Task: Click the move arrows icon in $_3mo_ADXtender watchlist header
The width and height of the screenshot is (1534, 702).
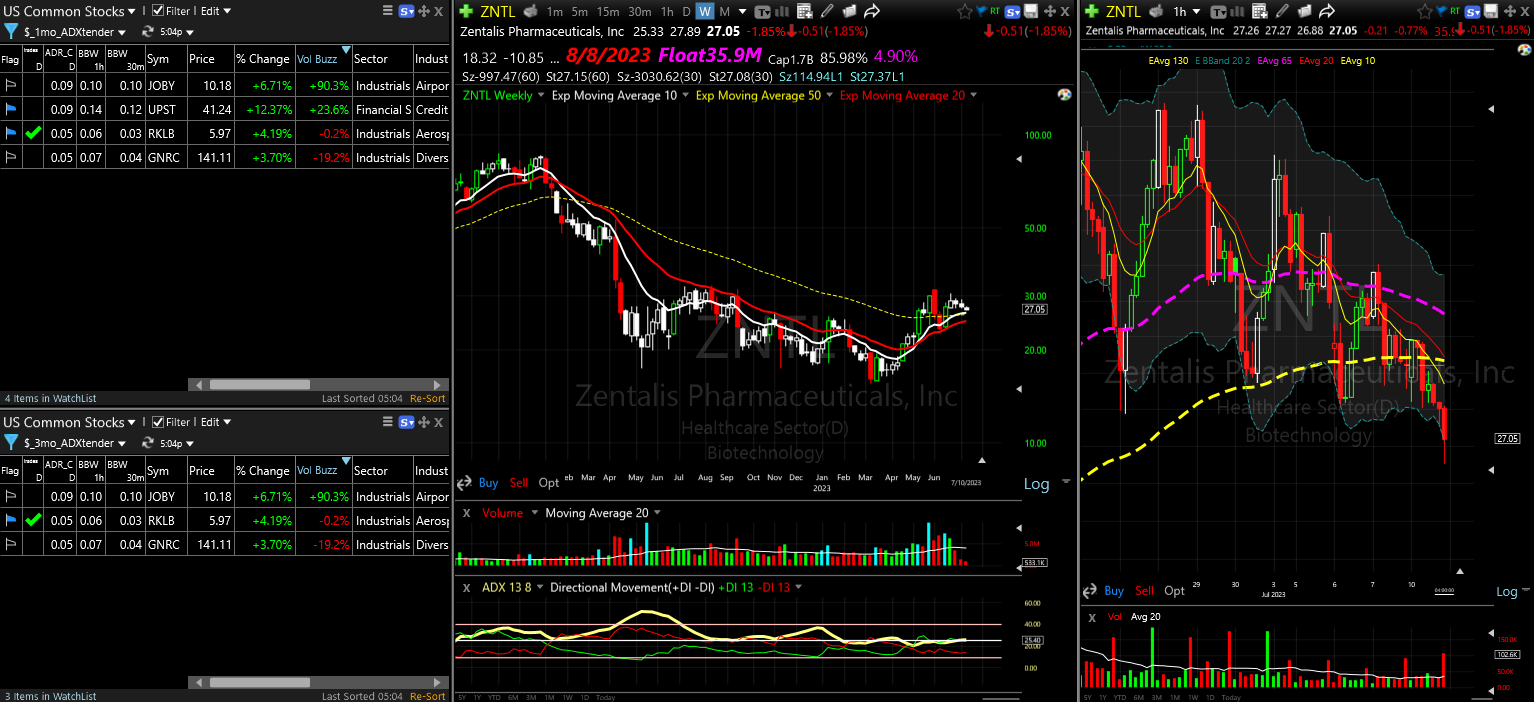Action: (424, 422)
